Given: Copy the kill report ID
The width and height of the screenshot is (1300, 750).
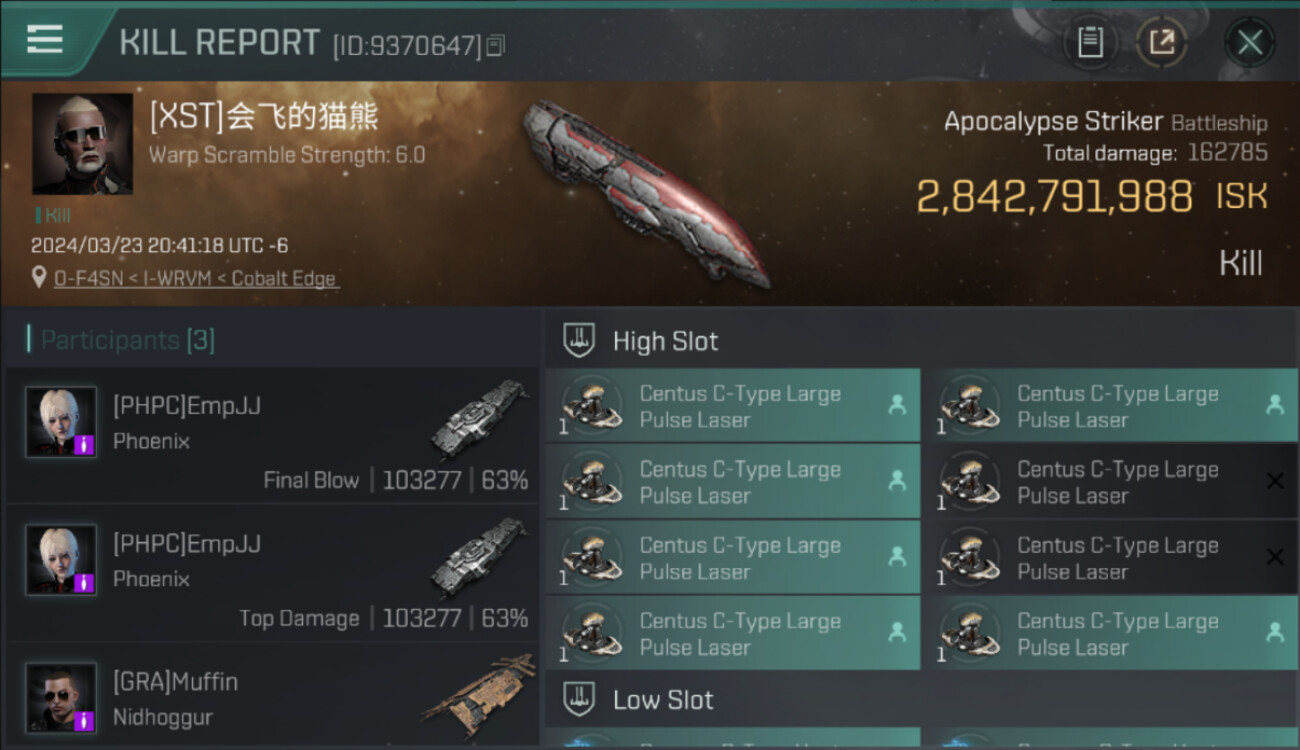Looking at the screenshot, I should [x=497, y=45].
